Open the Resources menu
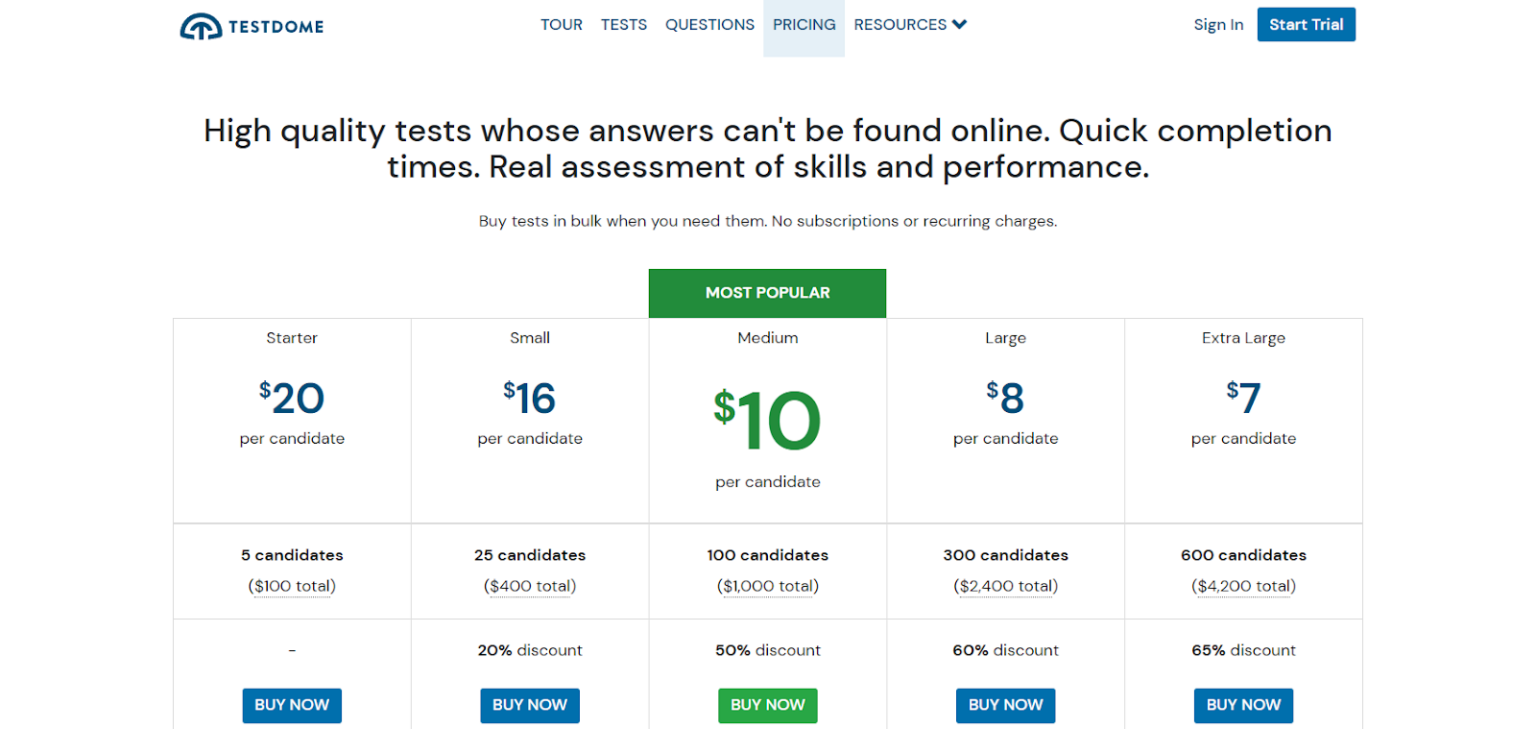The width and height of the screenshot is (1536, 729). pyautogui.click(x=900, y=24)
